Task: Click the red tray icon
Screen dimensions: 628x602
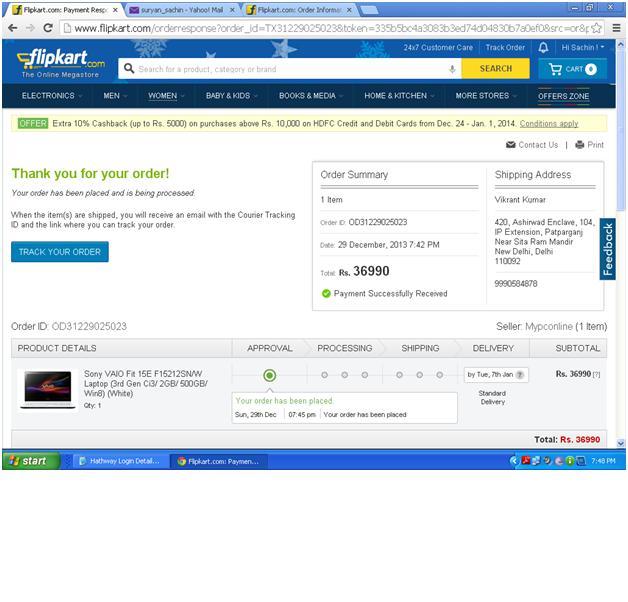Action: [526, 461]
